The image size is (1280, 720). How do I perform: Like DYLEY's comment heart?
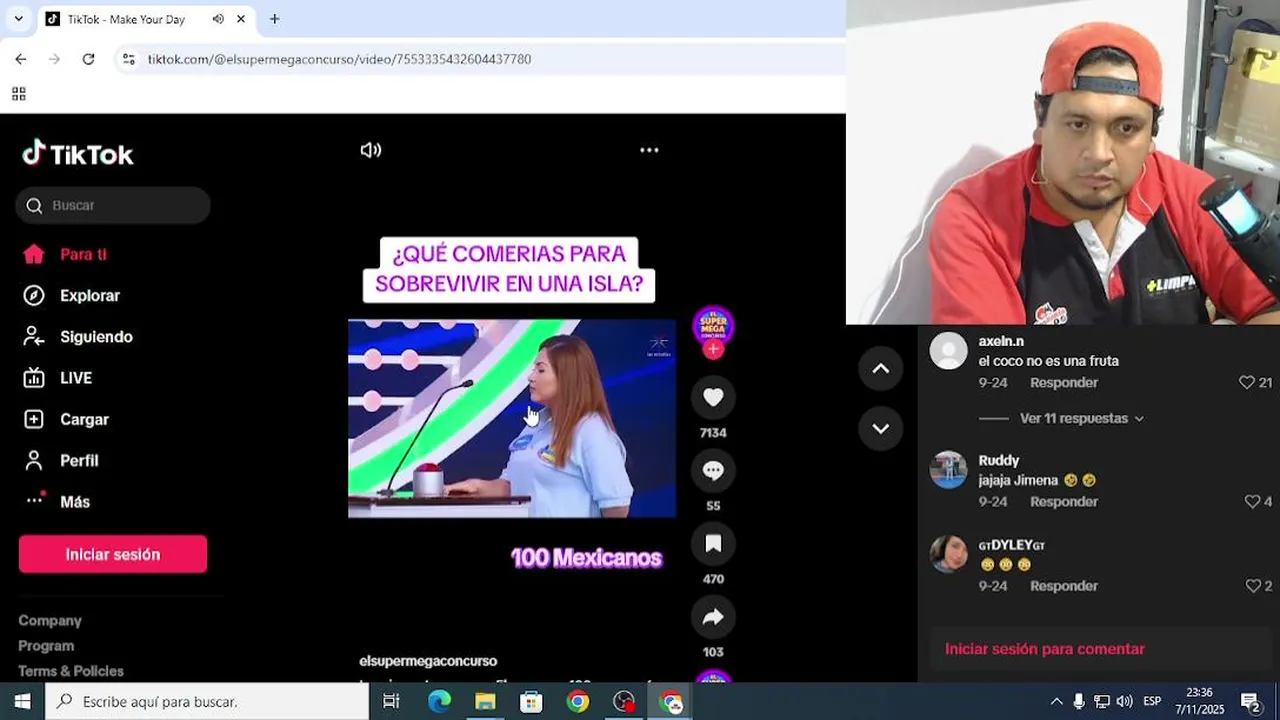1252,586
